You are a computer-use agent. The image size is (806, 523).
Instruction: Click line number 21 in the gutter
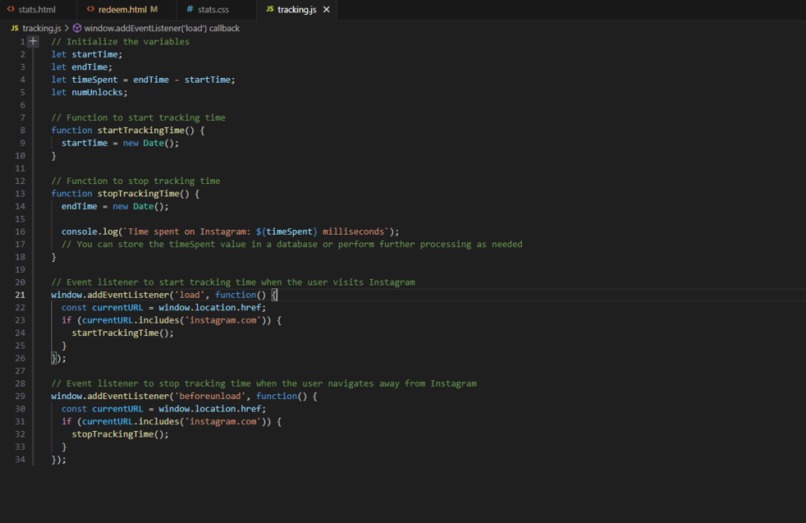(x=20, y=295)
